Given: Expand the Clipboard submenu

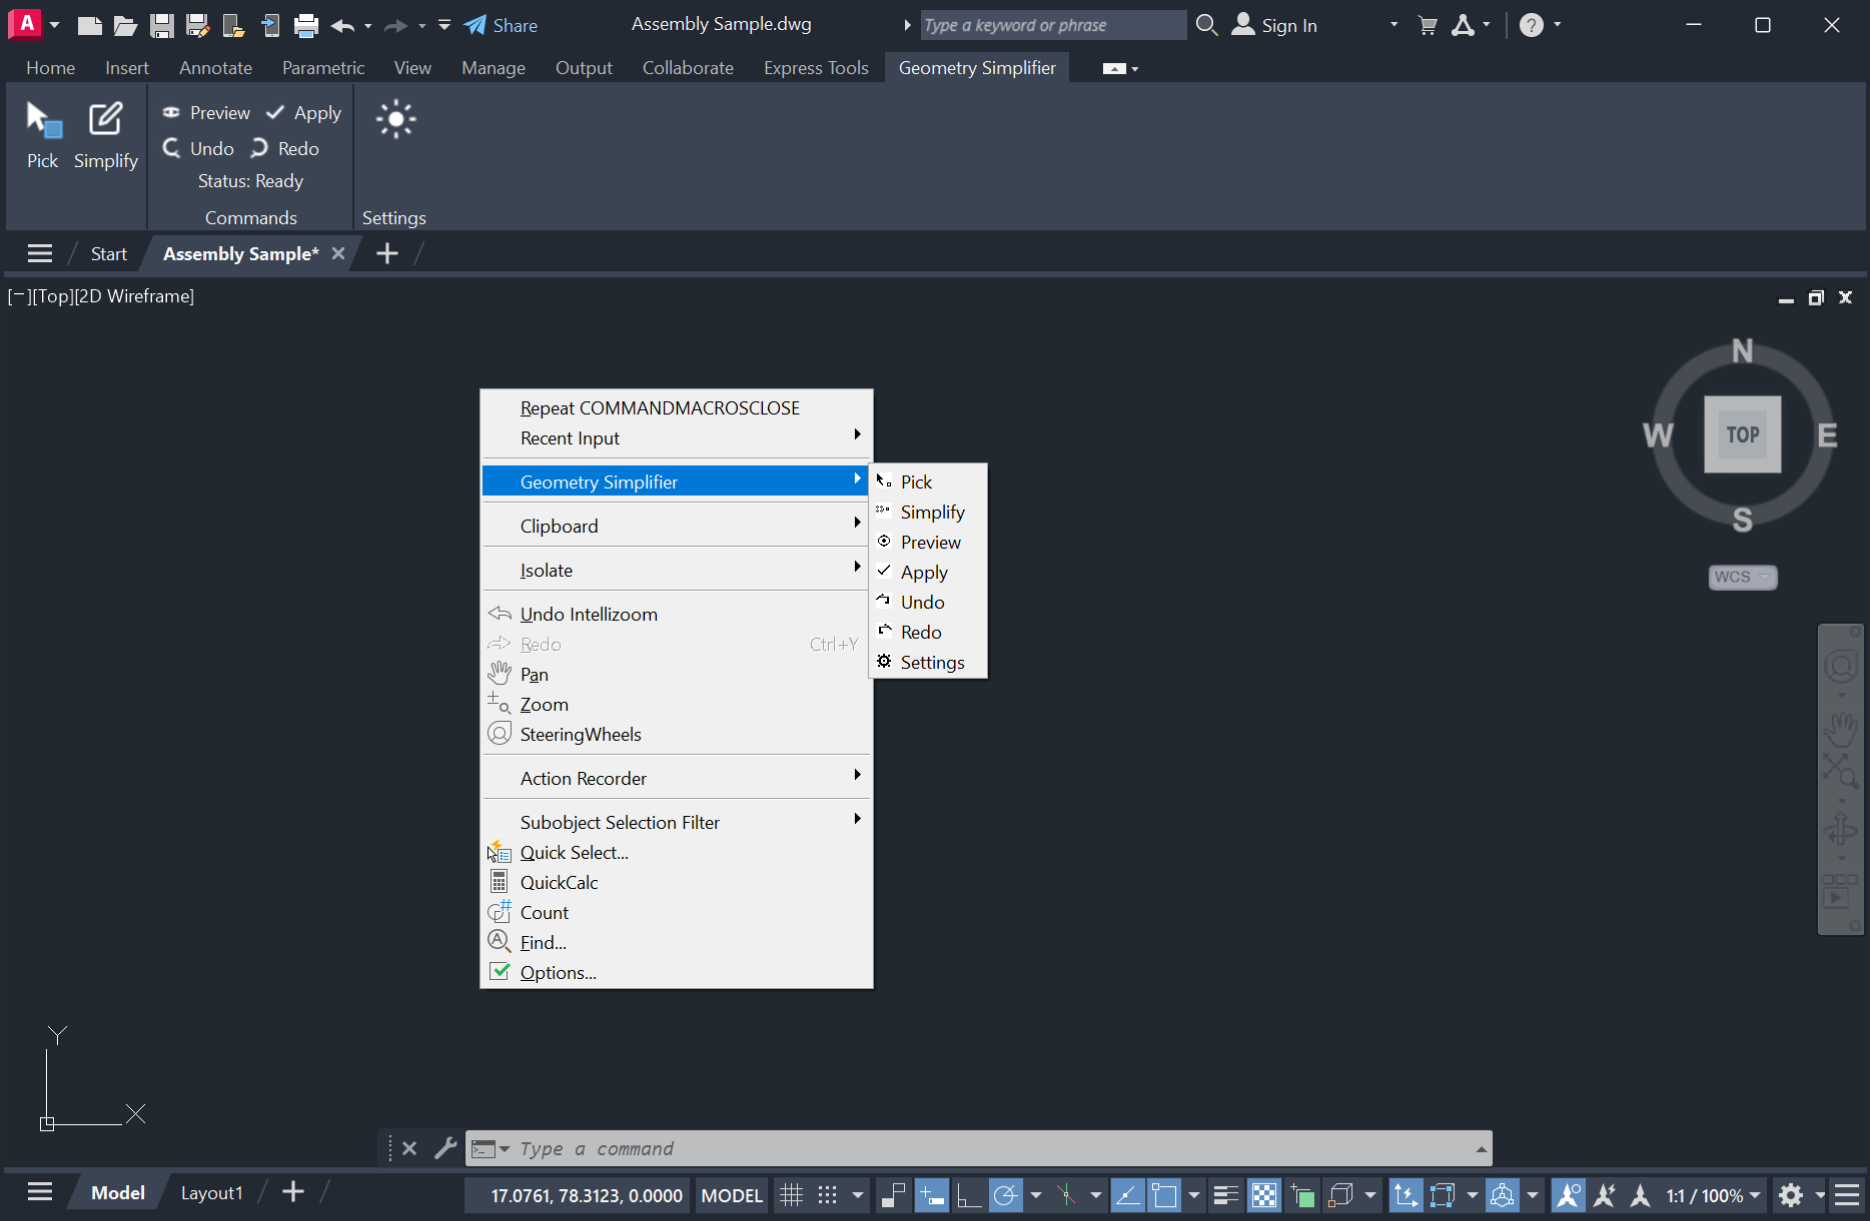Looking at the screenshot, I should pos(676,526).
